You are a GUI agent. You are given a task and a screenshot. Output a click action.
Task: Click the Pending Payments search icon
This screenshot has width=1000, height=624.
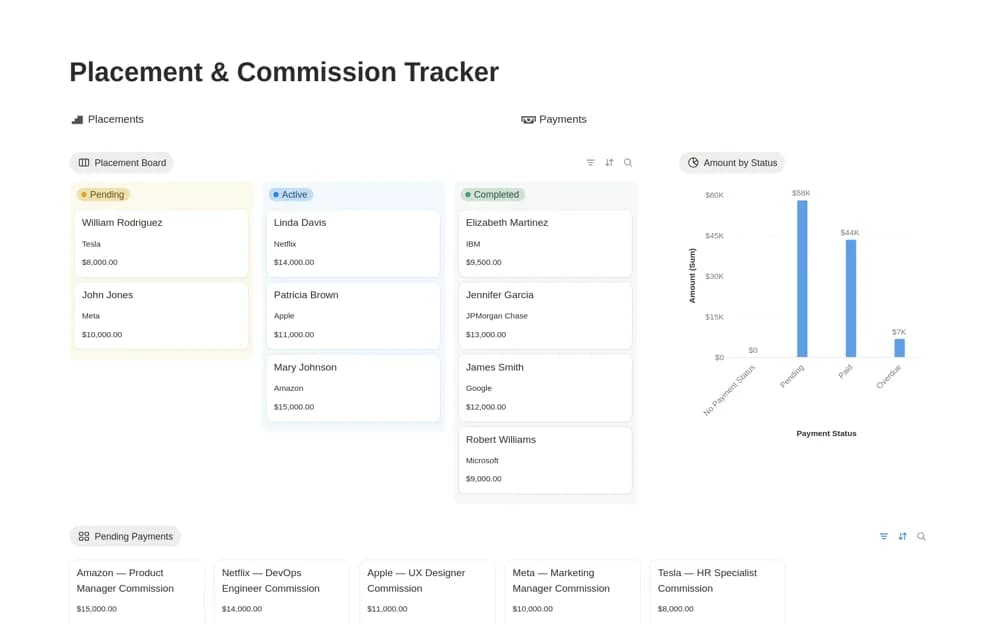(922, 537)
